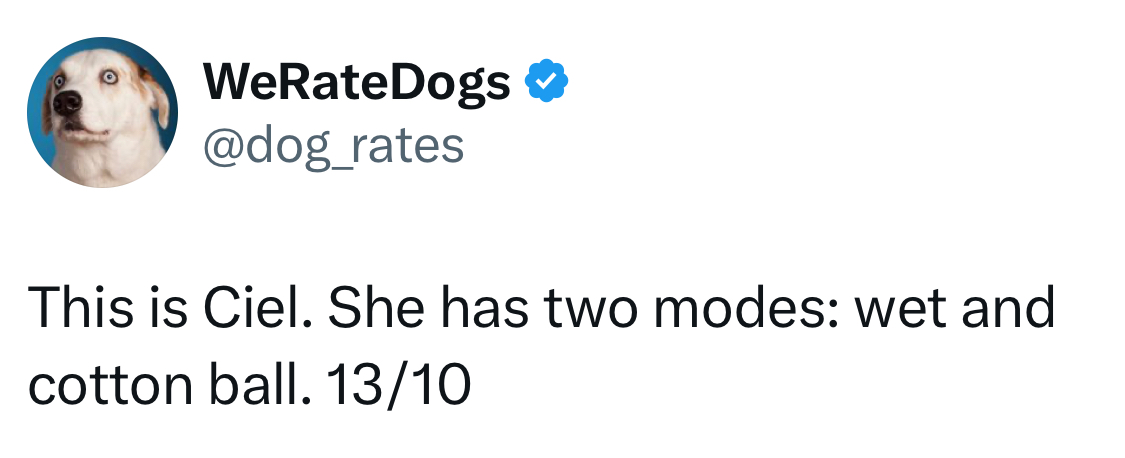Click the dog's nose in the avatar
Screen dimensions: 1125x458
point(67,102)
